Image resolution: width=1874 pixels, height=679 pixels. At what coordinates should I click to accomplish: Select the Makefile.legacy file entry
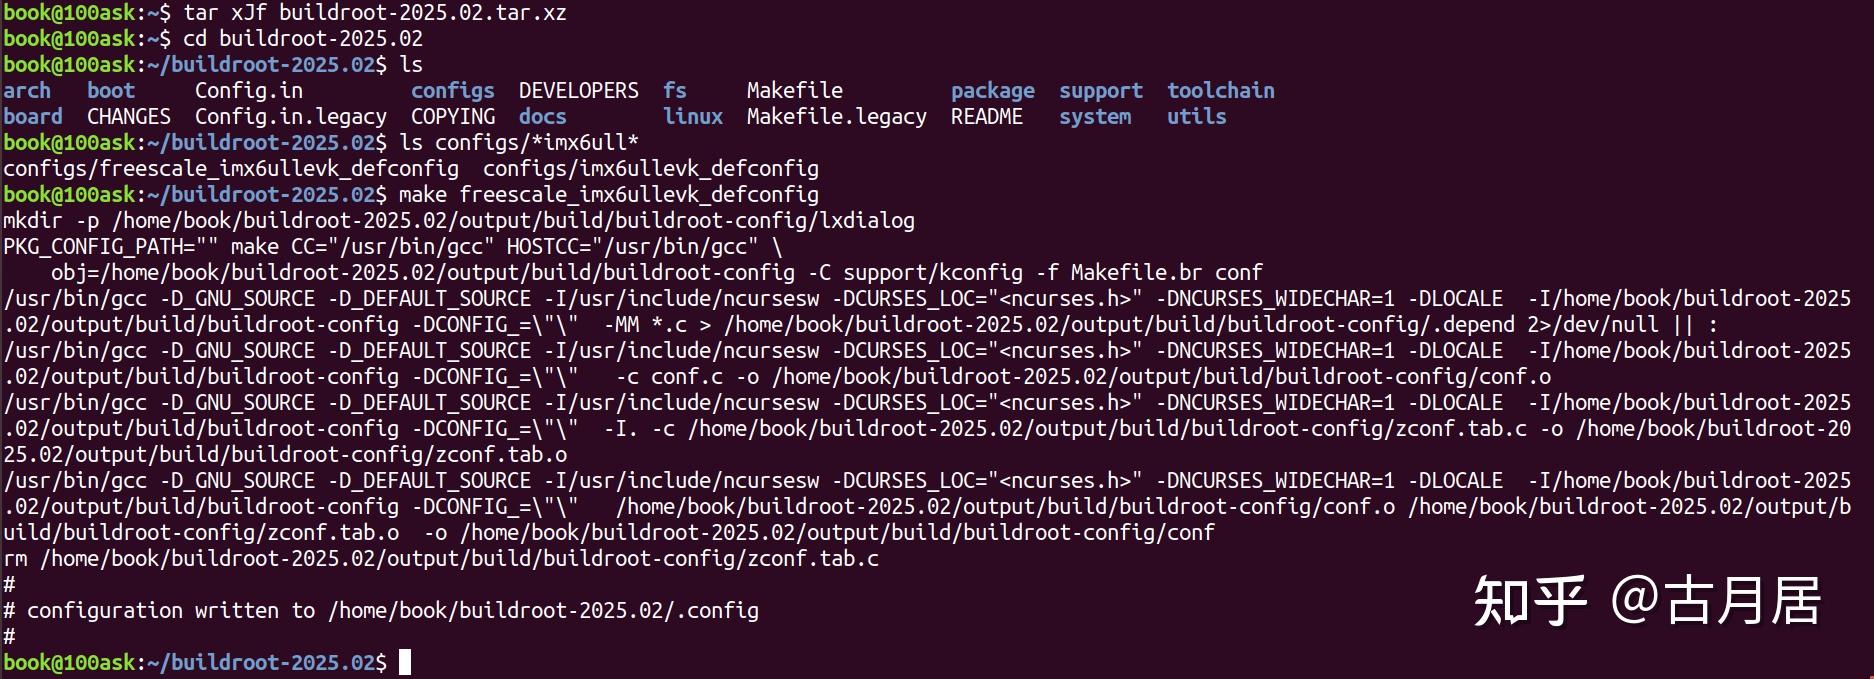tap(836, 117)
